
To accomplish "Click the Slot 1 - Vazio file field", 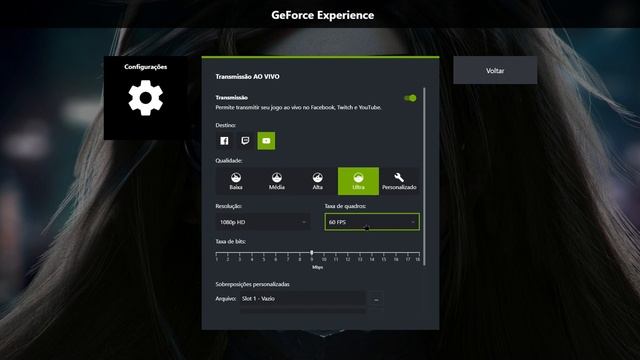I will point(302,299).
